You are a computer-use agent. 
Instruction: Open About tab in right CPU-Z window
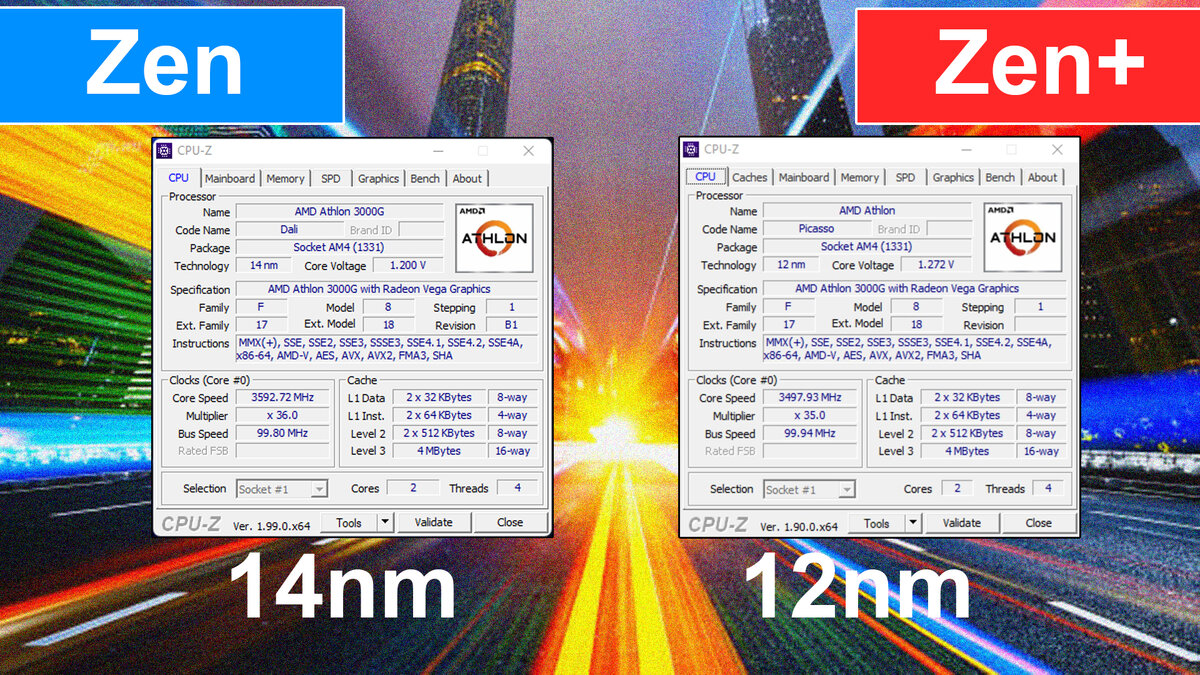(1042, 178)
